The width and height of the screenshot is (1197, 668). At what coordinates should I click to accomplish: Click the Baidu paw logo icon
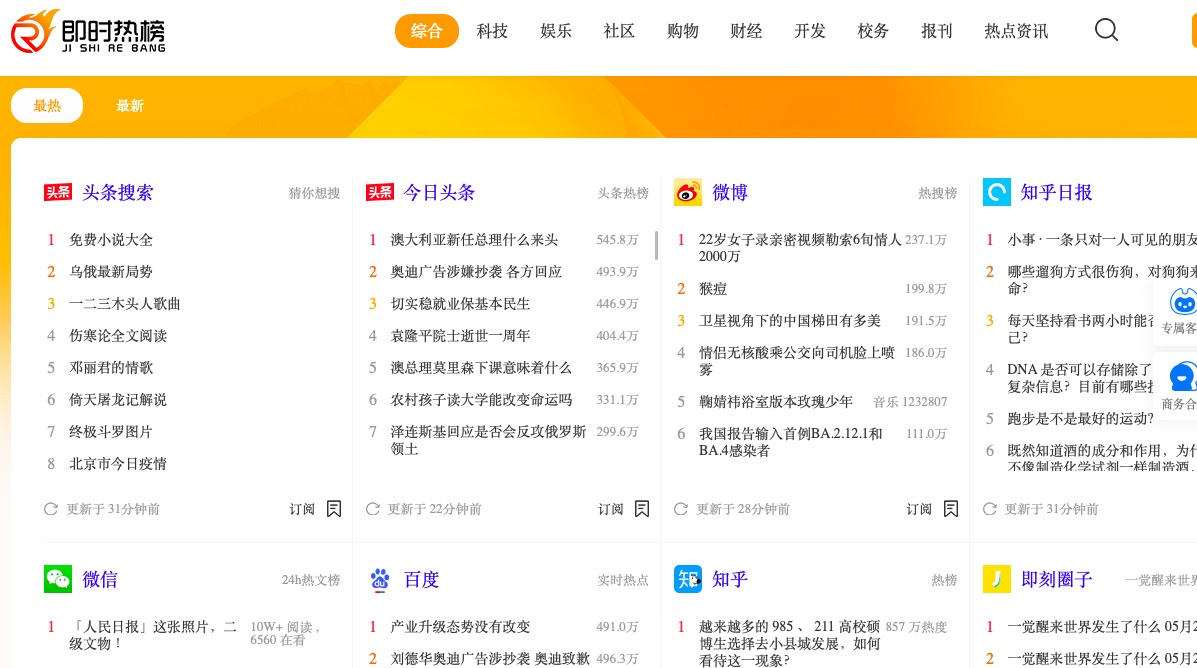coord(379,579)
